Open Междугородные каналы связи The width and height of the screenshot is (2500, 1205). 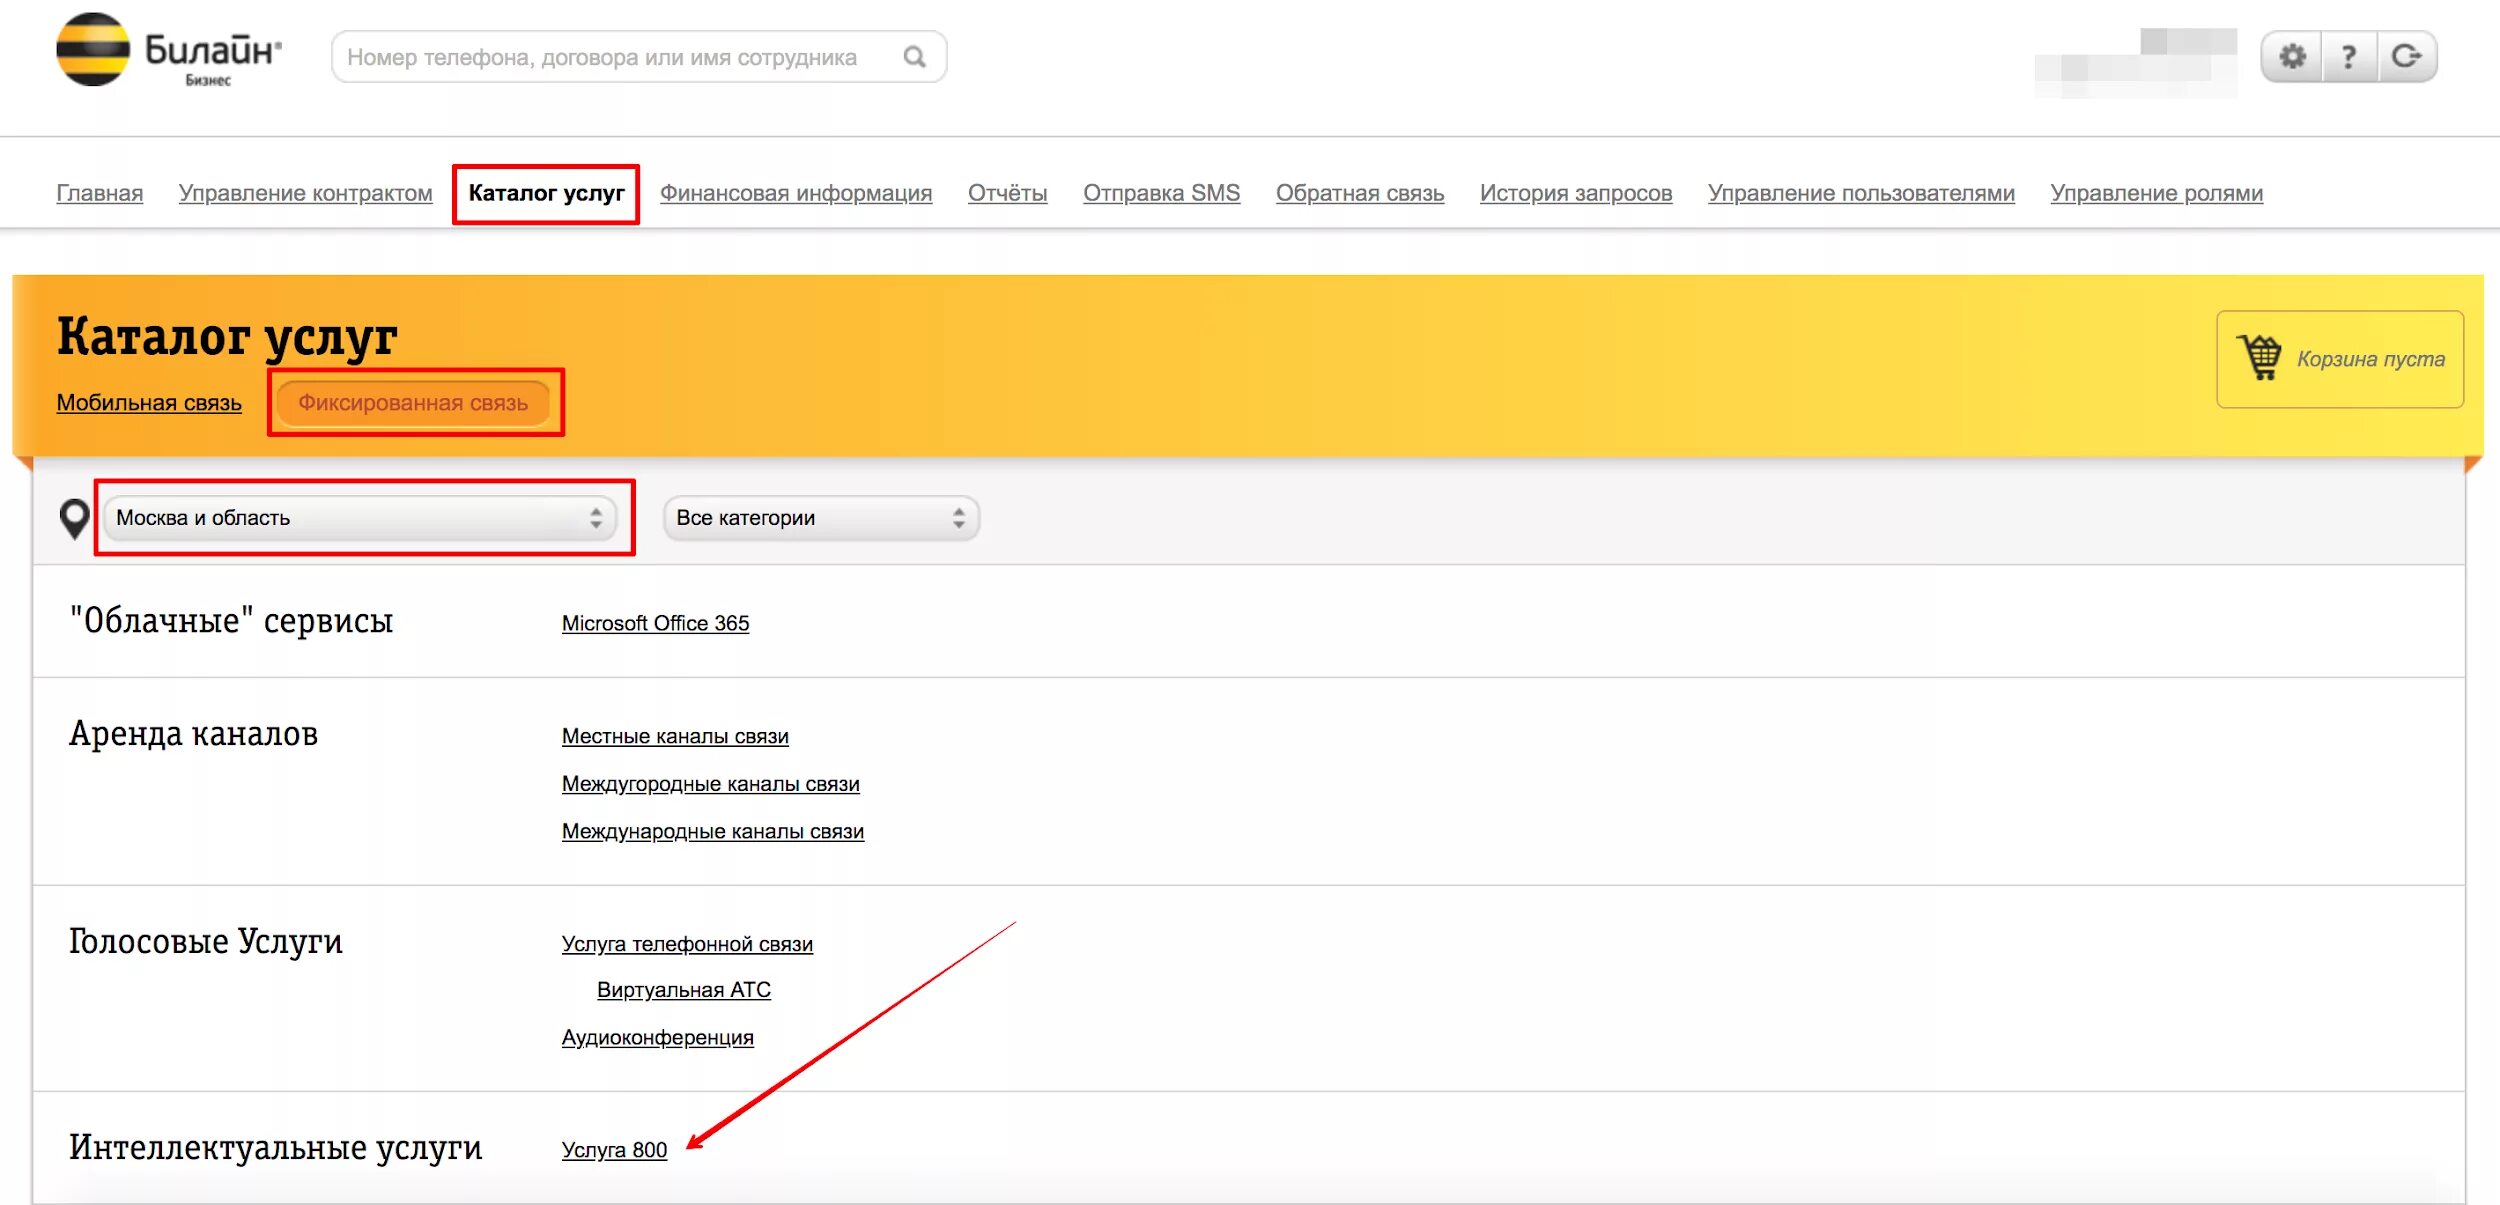tap(710, 784)
